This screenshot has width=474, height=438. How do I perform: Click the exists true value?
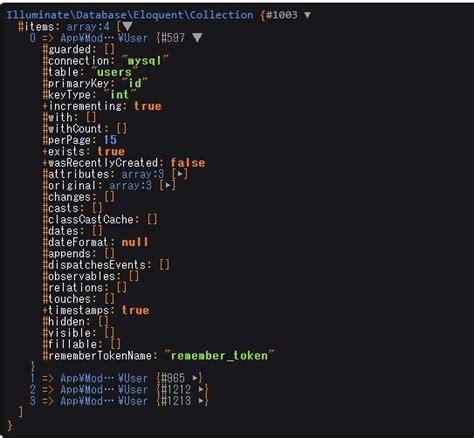(x=111, y=151)
